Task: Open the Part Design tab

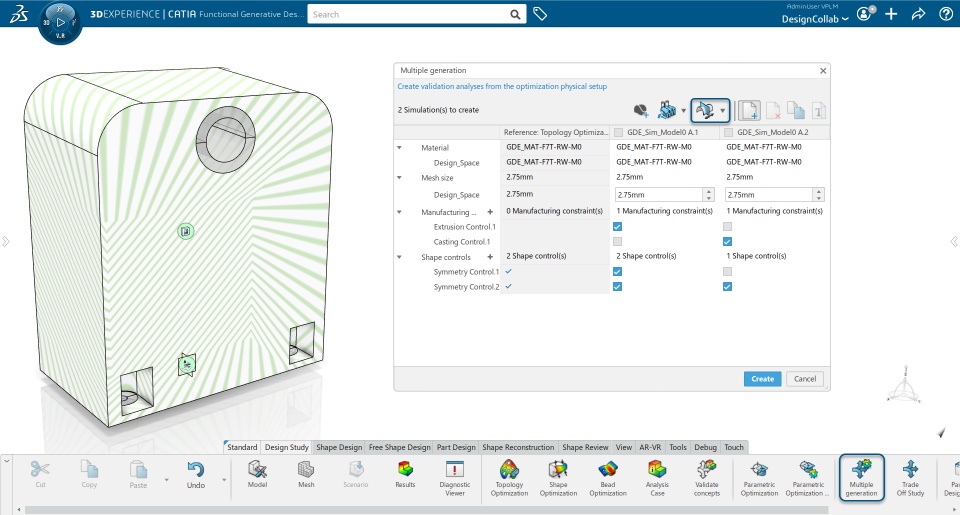Action: tap(456, 447)
